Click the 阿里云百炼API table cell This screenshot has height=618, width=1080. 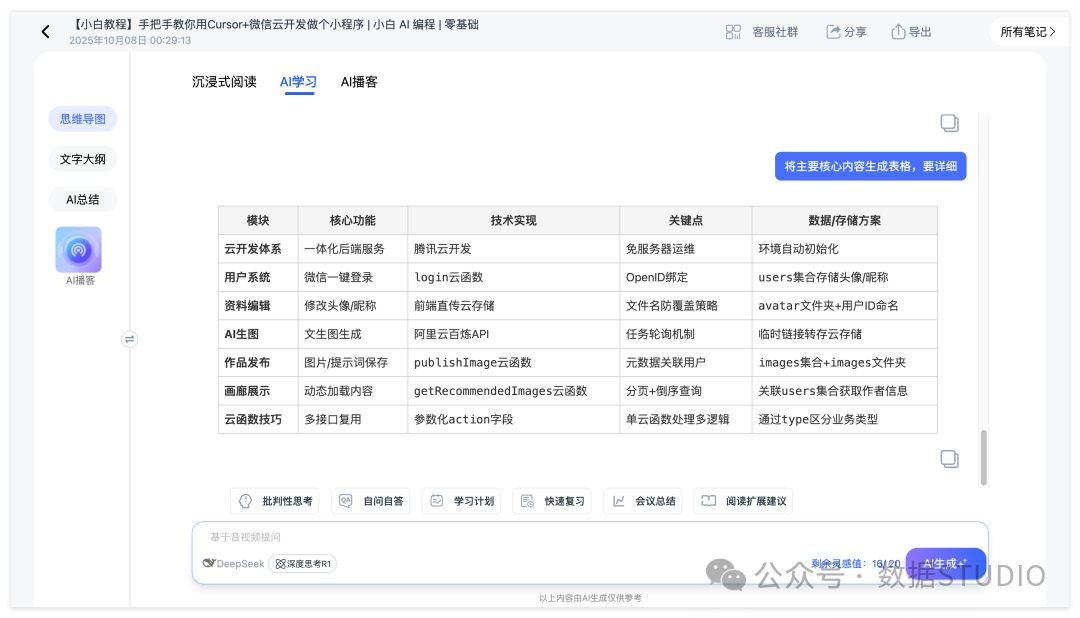[514, 334]
